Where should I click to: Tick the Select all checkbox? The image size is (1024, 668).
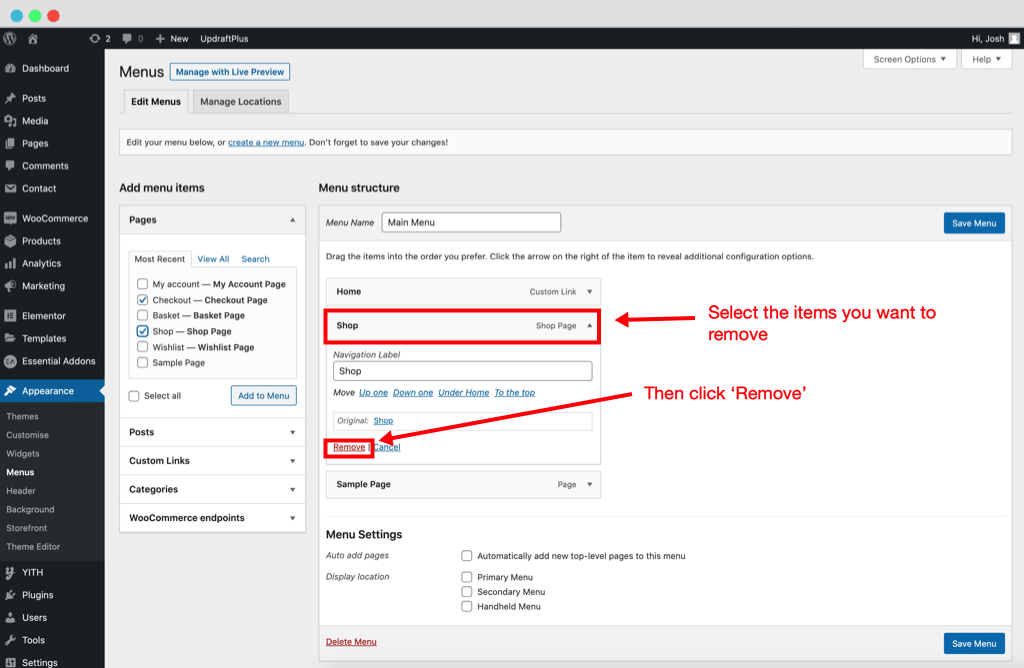click(x=134, y=395)
